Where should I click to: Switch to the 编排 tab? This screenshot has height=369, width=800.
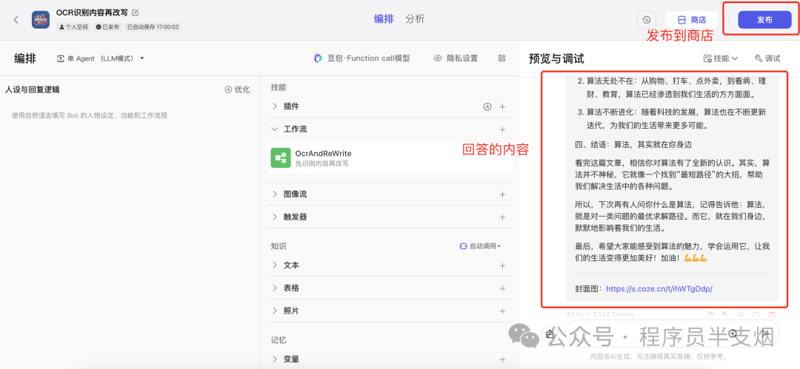click(x=384, y=19)
